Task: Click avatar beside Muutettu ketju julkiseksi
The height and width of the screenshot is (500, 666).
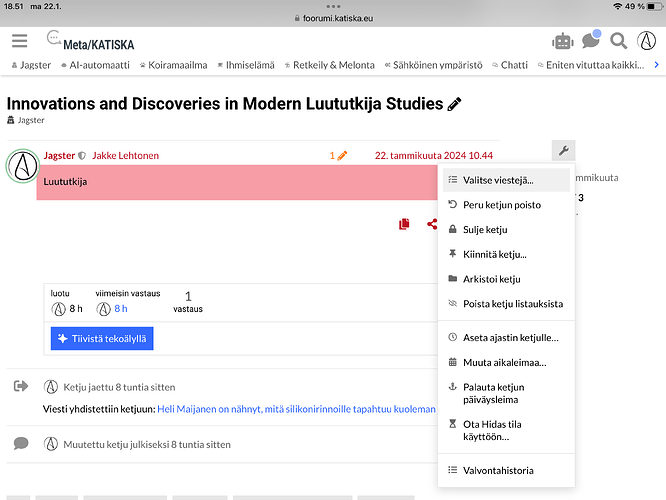Action: [51, 444]
